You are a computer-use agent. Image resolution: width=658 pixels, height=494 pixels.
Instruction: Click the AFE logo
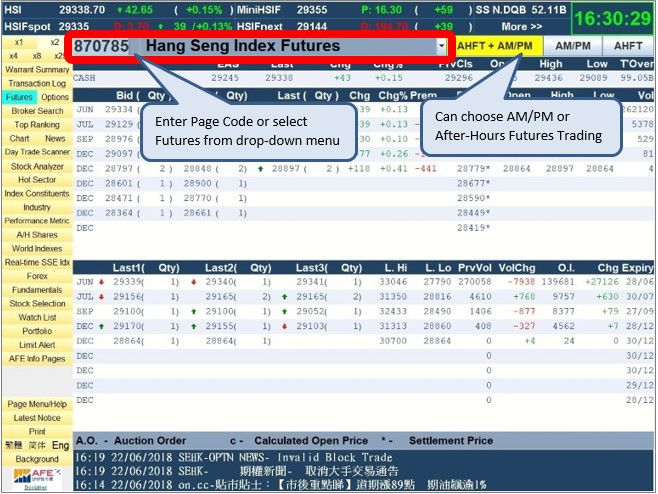(37, 476)
